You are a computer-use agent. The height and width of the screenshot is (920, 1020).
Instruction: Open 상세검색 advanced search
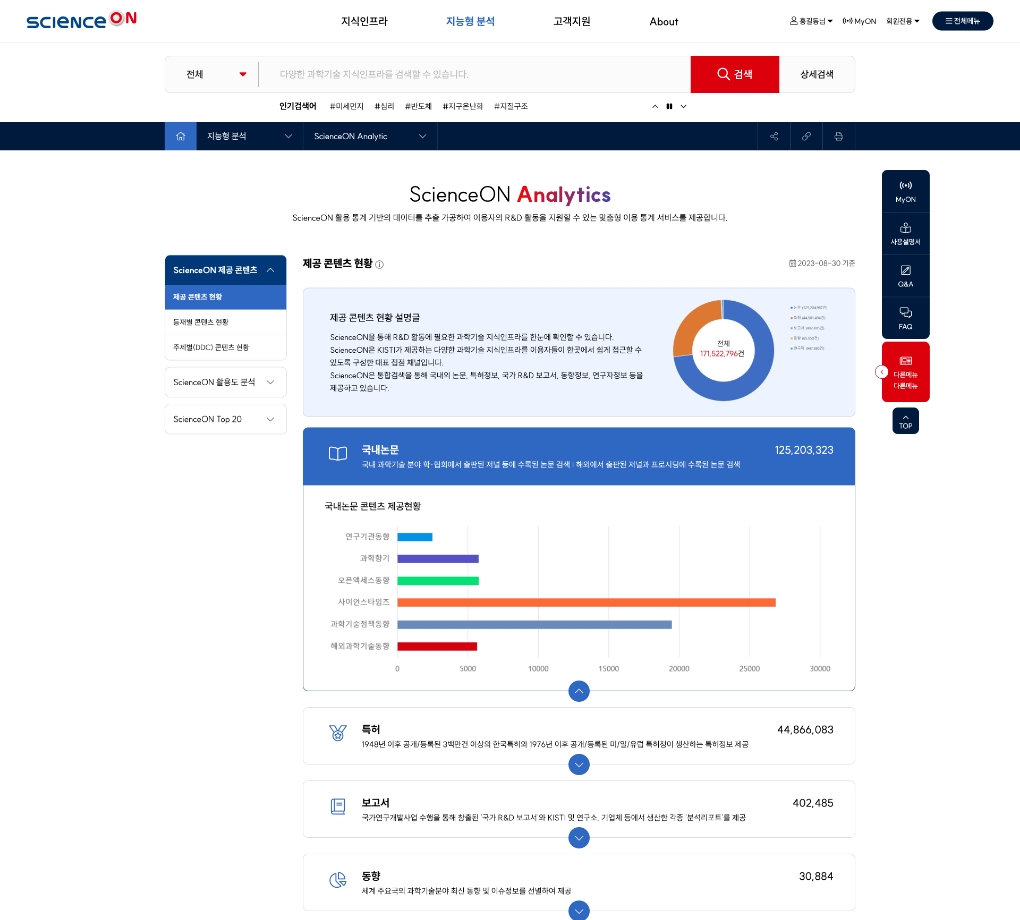click(x=817, y=74)
